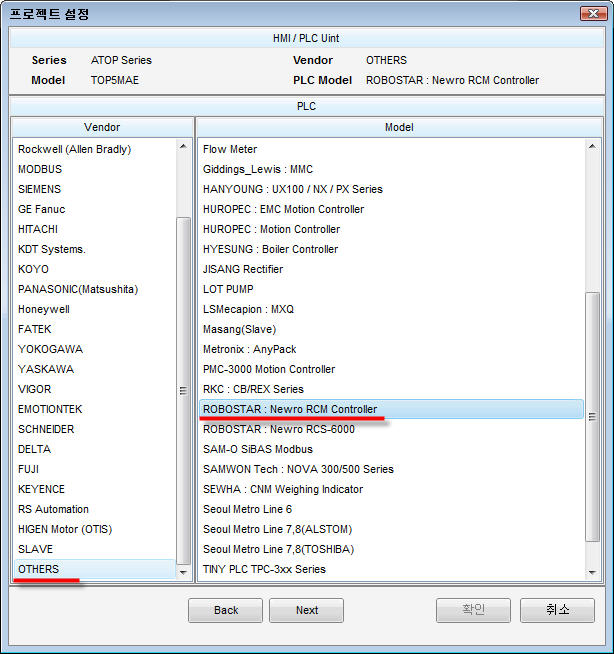Close the 프로젝트 설정 dialog
This screenshot has height=654, width=614.
tap(593, 13)
